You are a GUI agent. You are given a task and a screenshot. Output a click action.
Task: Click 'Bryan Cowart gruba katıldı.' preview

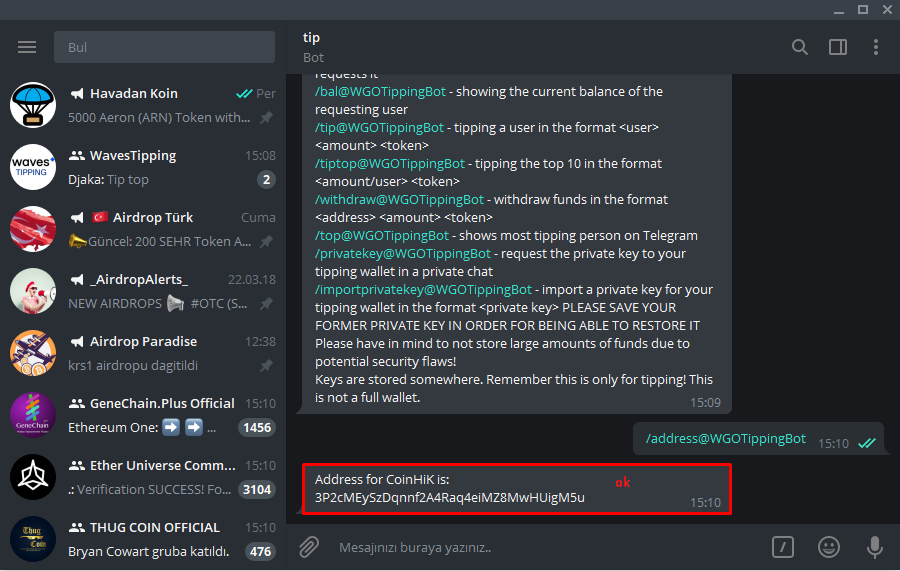coord(149,551)
